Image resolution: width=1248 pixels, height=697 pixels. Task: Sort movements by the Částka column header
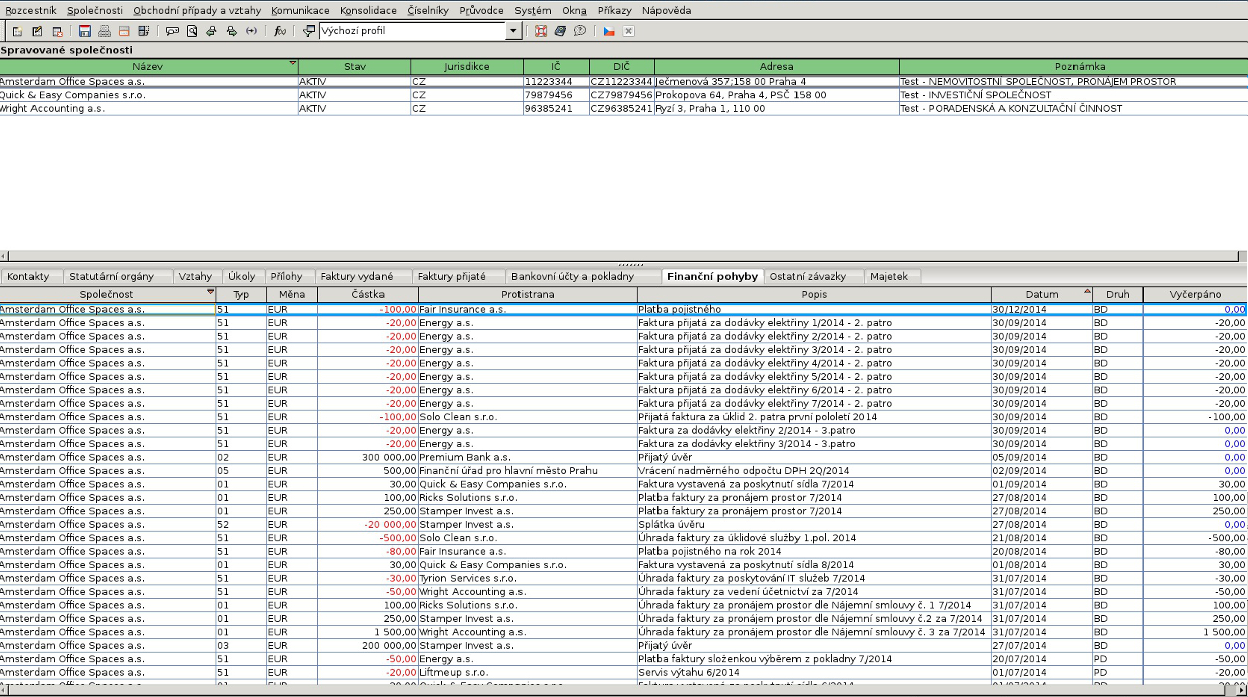click(368, 295)
